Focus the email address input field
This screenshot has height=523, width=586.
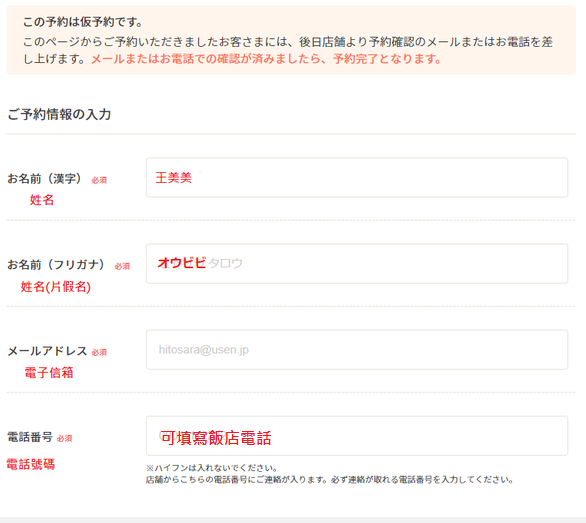(x=357, y=350)
